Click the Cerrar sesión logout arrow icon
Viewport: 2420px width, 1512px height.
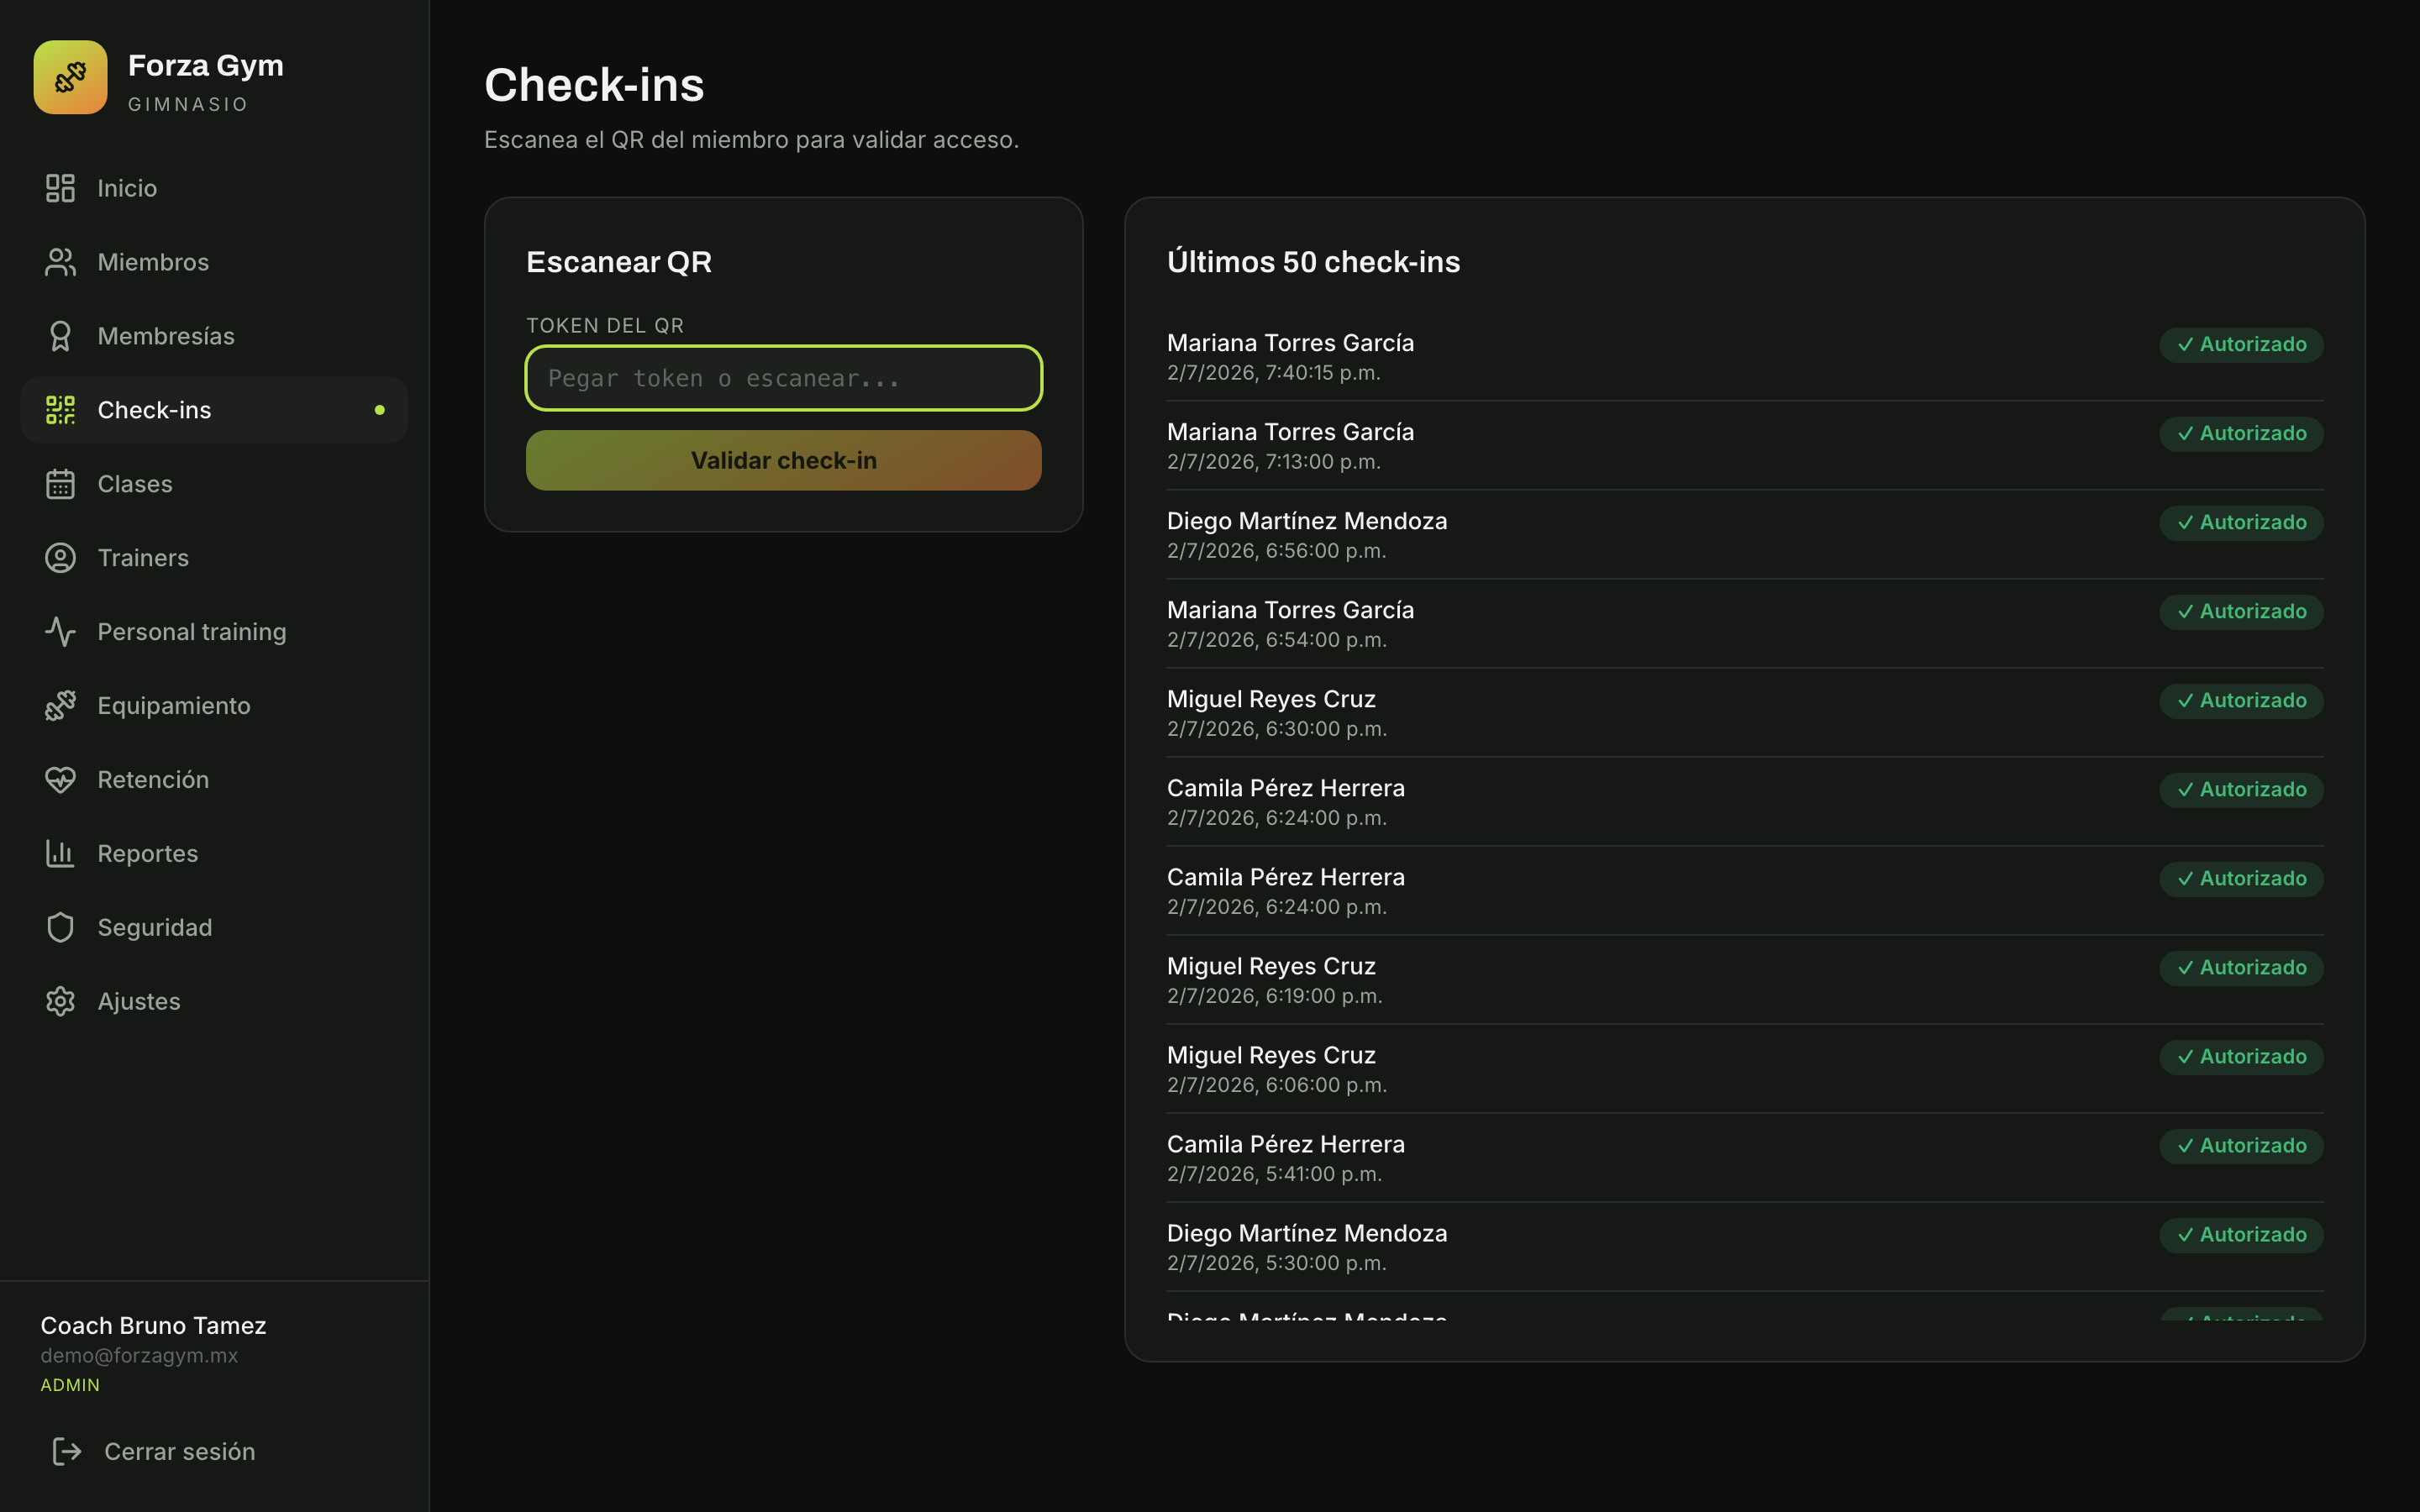(x=67, y=1451)
